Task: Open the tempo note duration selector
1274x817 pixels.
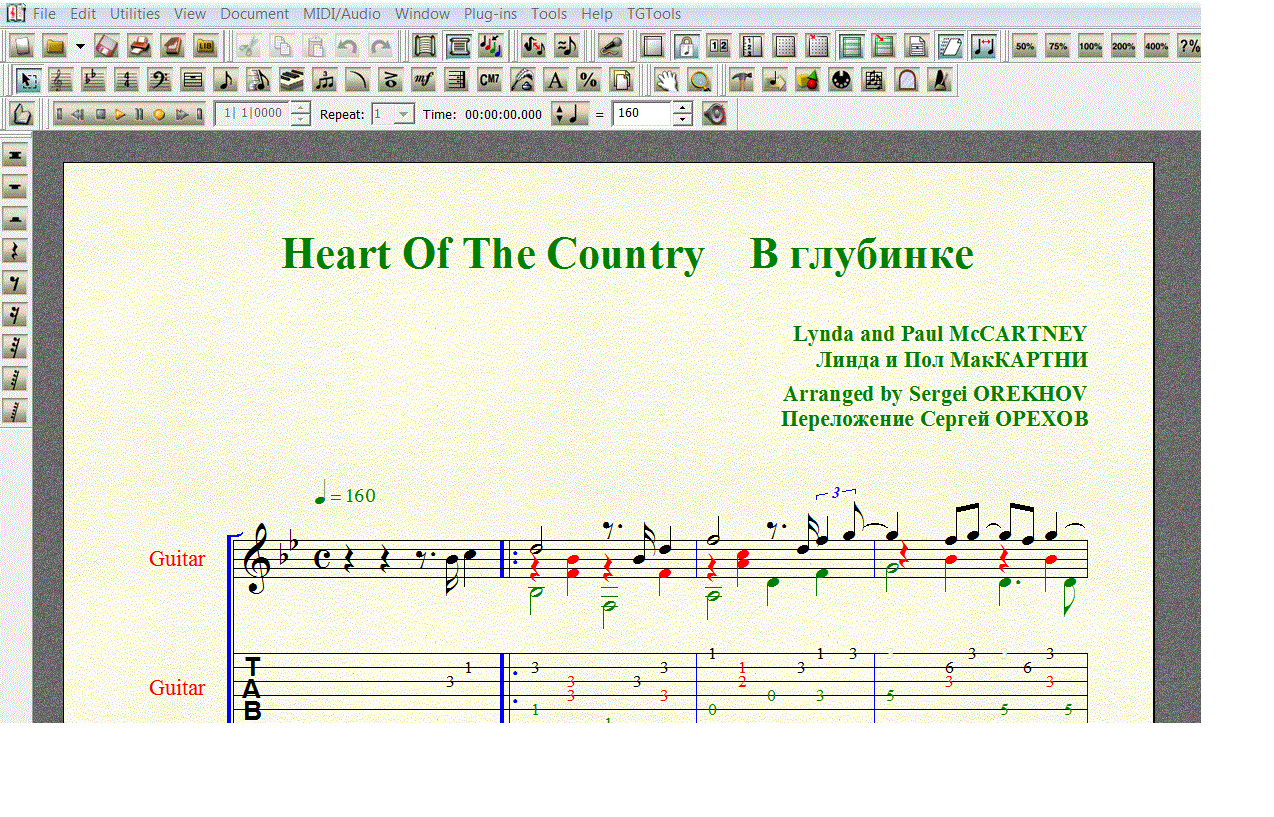Action: click(570, 114)
